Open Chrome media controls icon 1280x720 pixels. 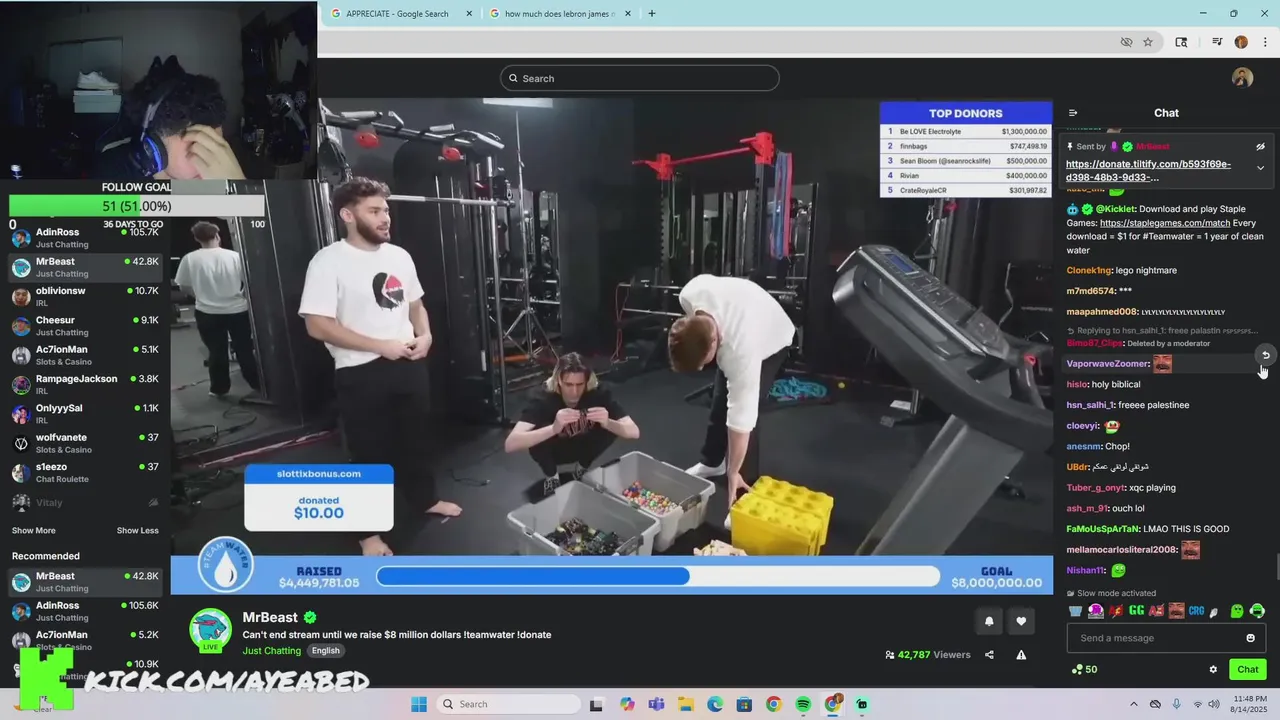pyautogui.click(x=1217, y=42)
